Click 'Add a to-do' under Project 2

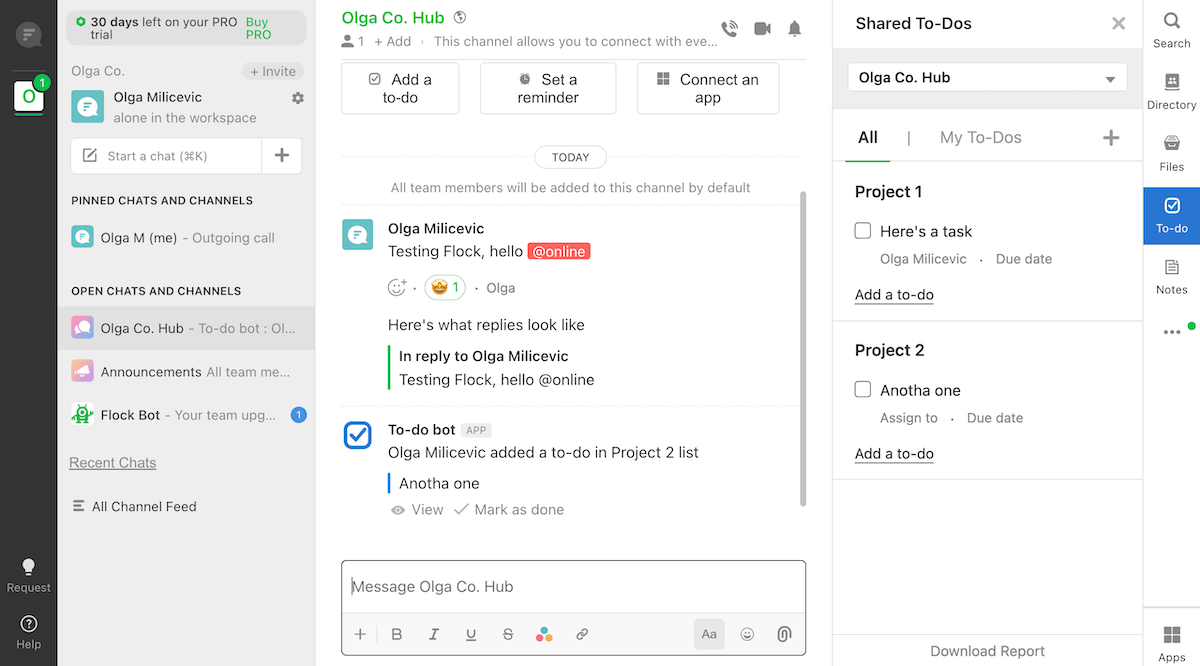pos(894,454)
